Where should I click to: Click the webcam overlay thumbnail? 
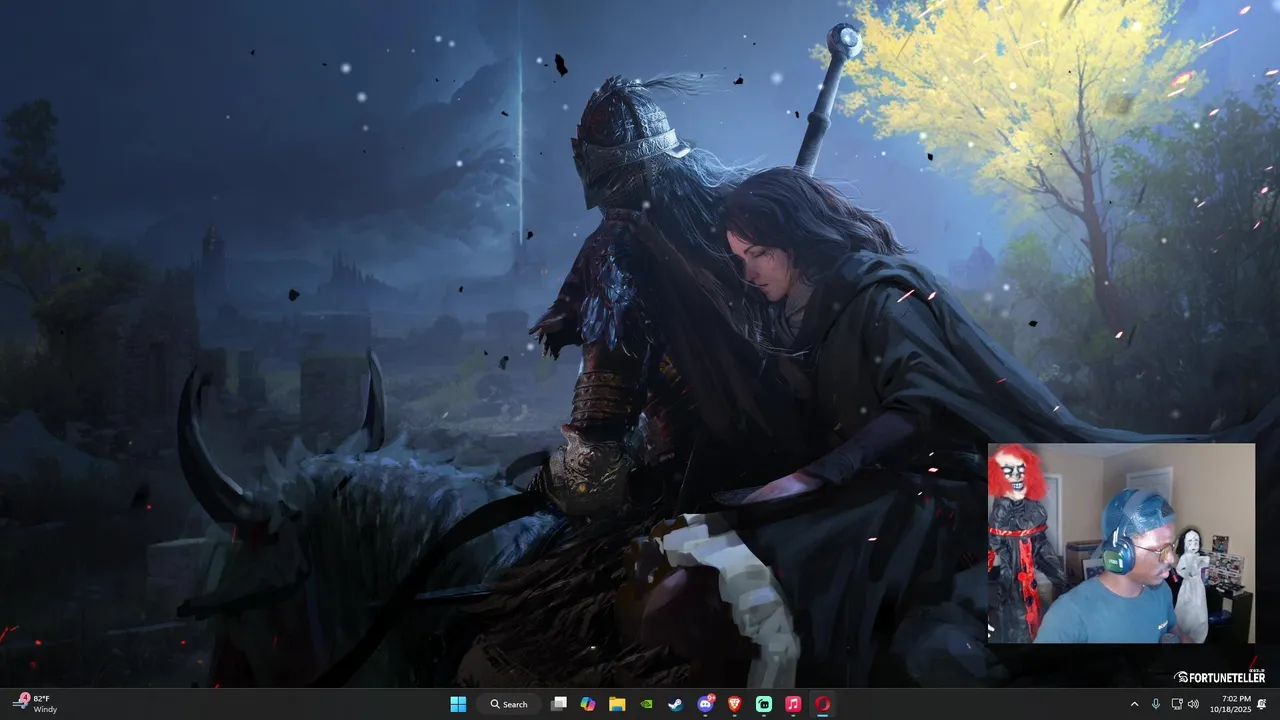[x=1121, y=543]
